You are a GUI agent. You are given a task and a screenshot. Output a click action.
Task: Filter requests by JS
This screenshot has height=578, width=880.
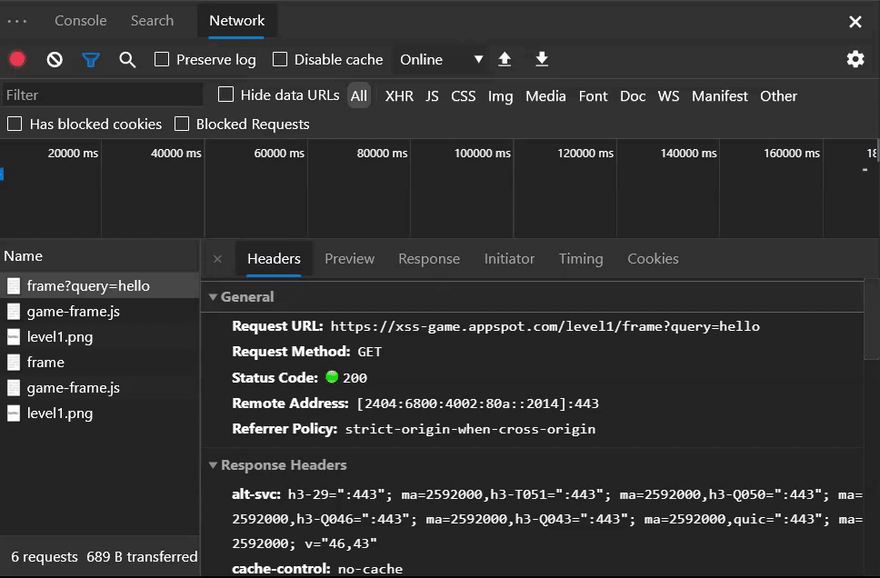[432, 97]
